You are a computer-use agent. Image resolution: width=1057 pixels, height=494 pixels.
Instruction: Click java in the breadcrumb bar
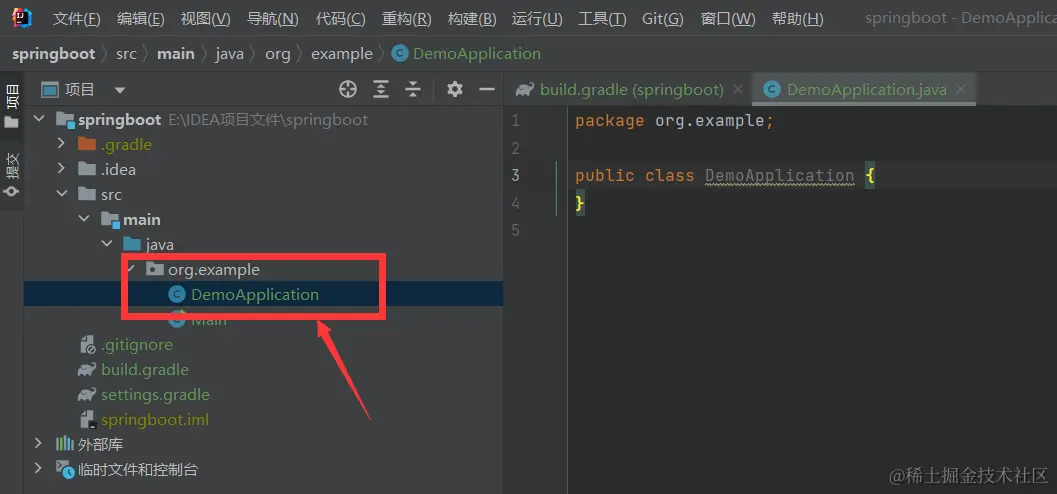click(x=230, y=54)
